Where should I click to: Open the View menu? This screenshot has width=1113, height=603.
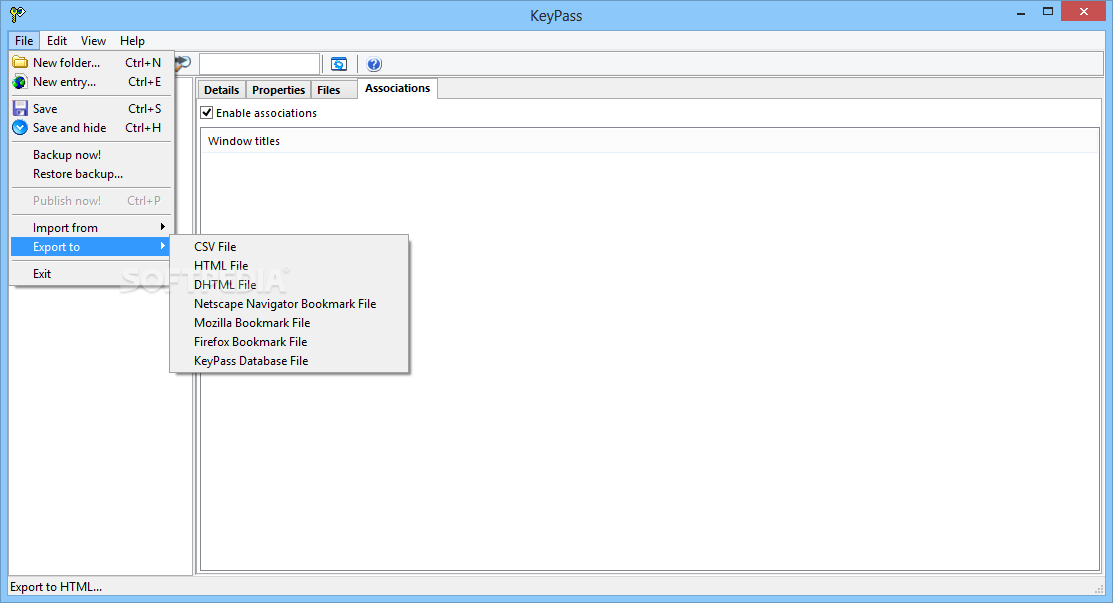point(93,40)
